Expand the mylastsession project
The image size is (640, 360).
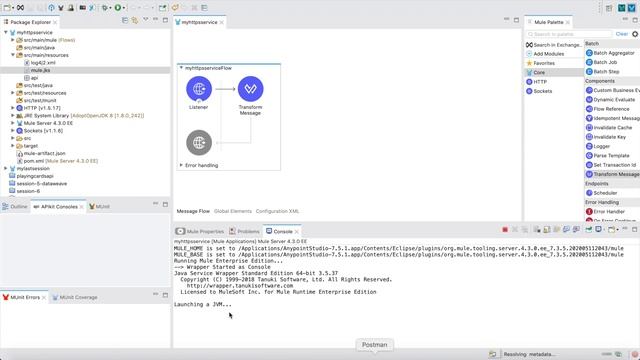(6, 169)
